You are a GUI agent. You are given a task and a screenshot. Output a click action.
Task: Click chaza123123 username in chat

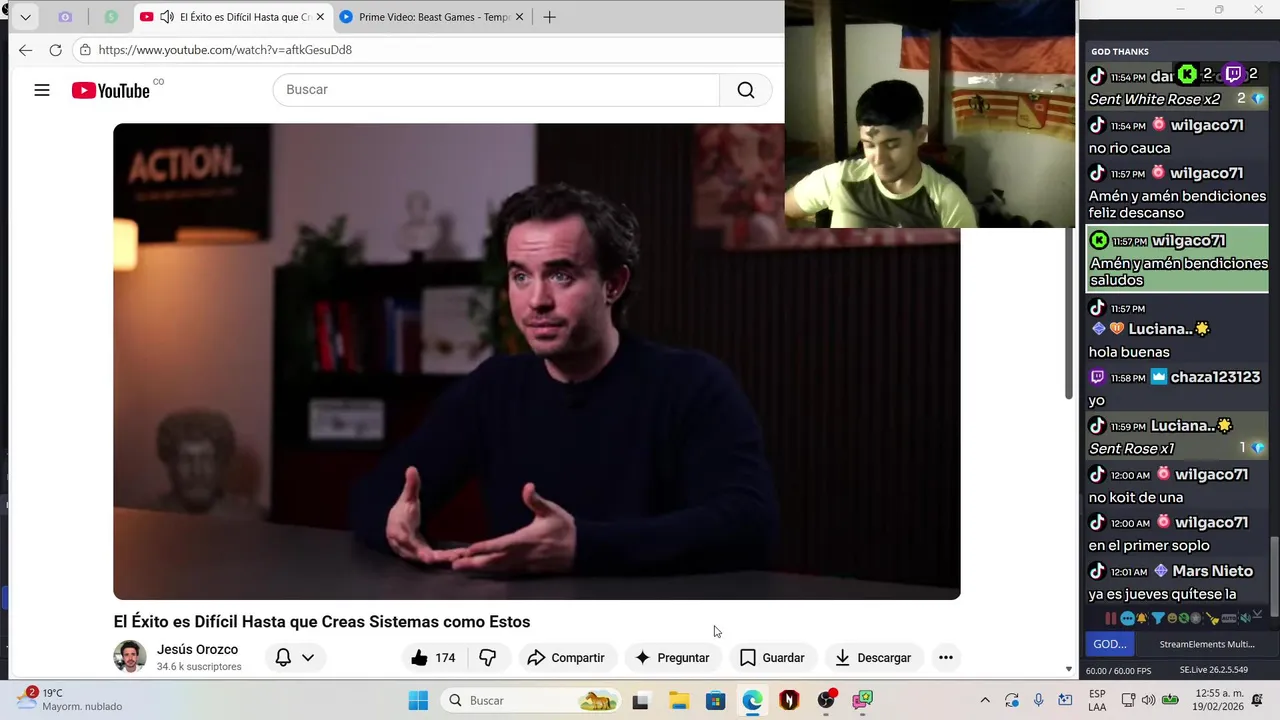click(1215, 377)
